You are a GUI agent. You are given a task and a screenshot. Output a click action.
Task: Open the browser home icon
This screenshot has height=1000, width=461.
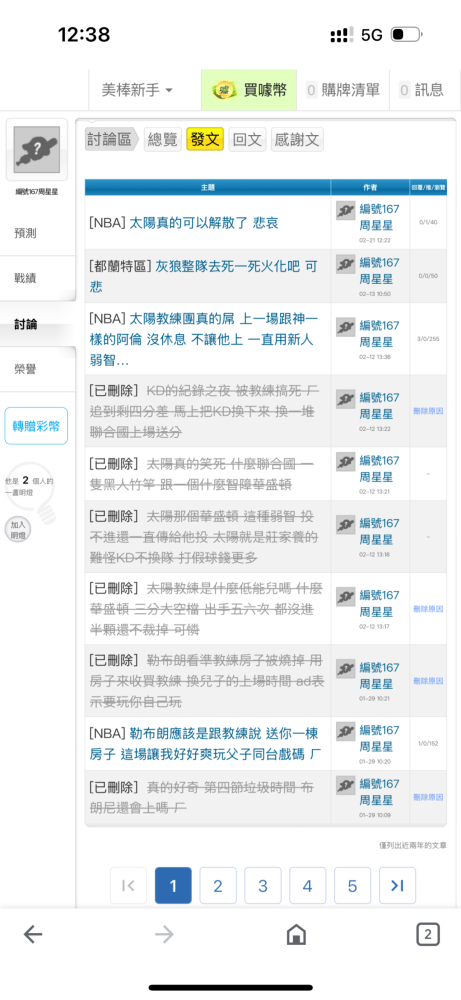(296, 935)
